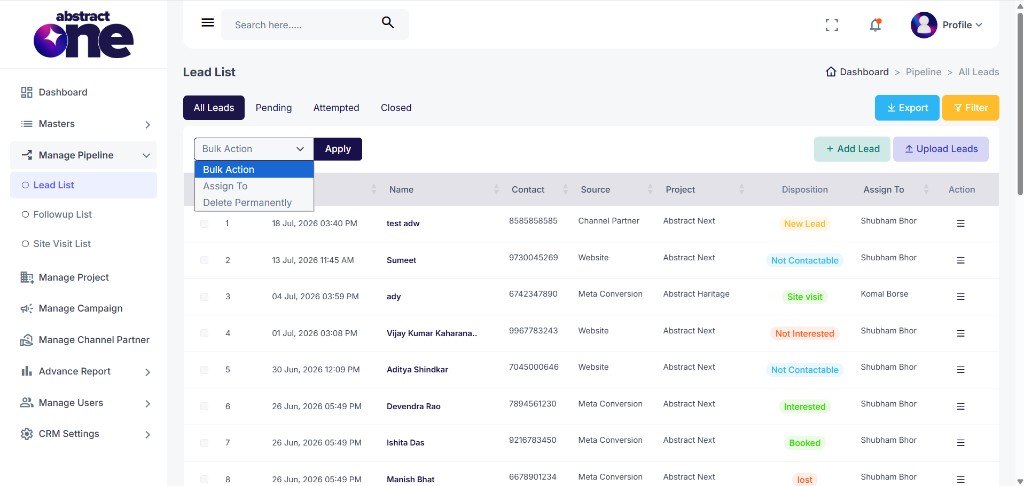Switch to the Closed tab
1024x486 pixels.
(396, 108)
